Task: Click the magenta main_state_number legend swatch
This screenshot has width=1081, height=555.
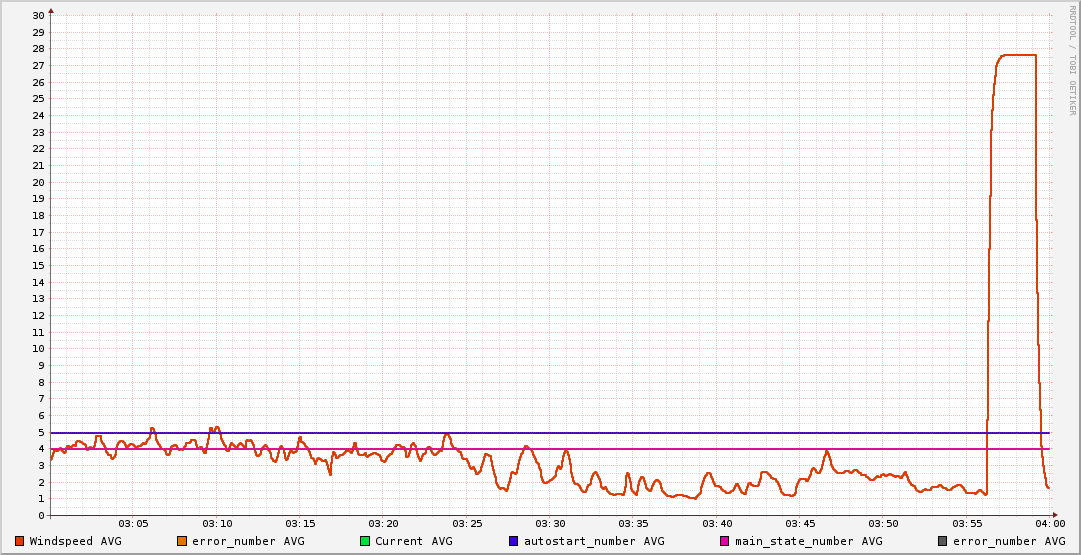Action: [725, 541]
